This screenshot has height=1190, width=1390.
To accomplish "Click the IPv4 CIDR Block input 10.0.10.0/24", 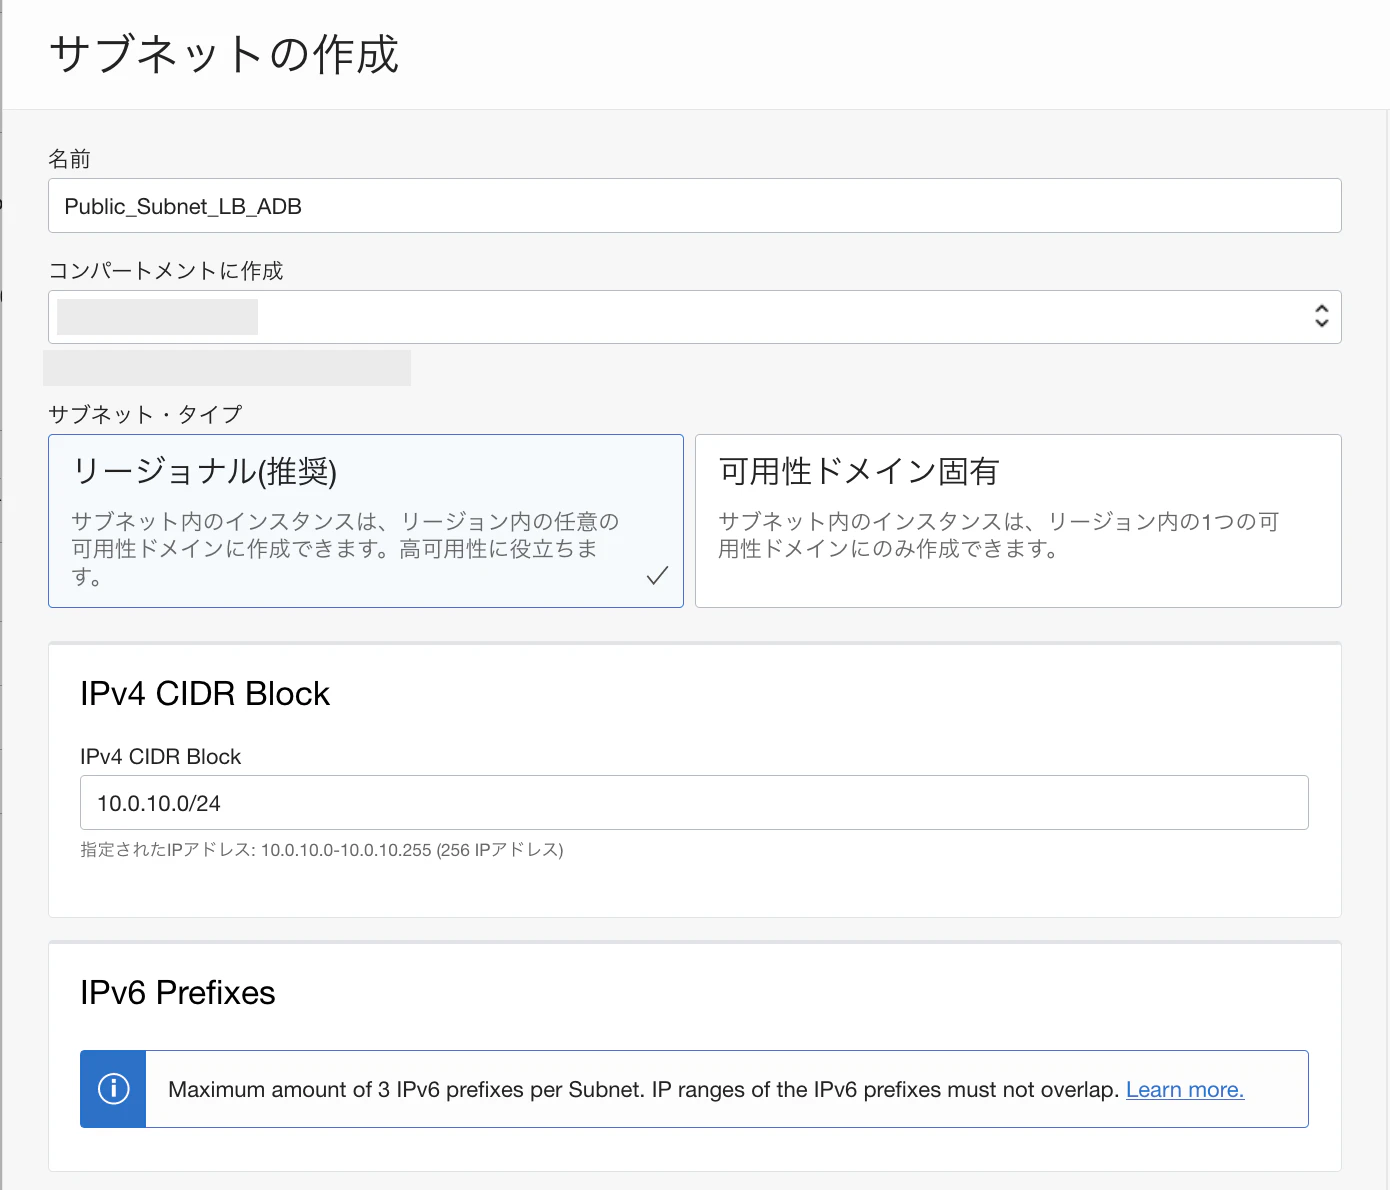I will (x=694, y=802).
